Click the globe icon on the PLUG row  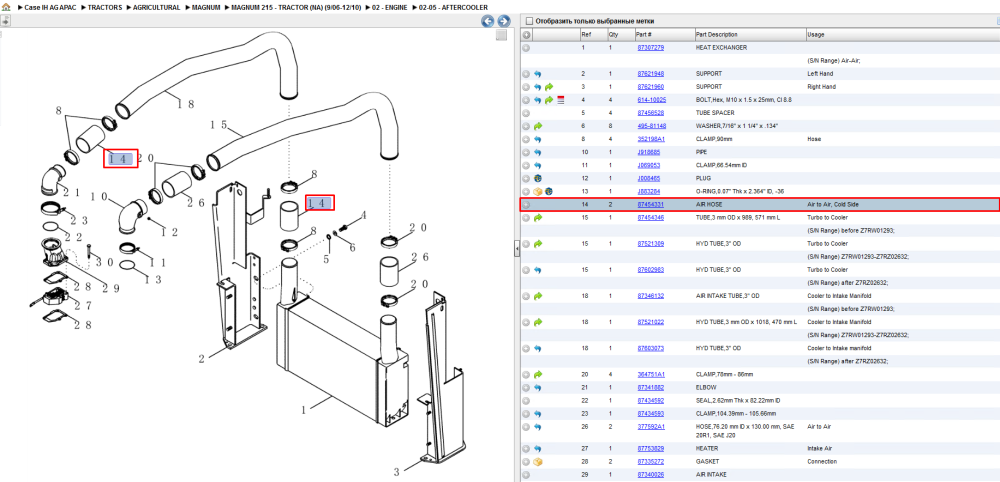coord(538,179)
